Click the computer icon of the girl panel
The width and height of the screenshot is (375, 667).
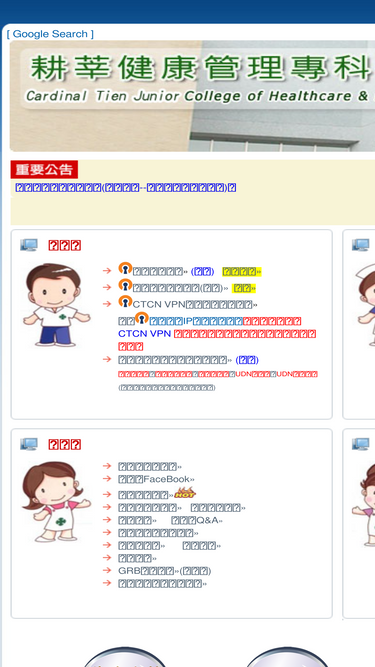pos(29,444)
